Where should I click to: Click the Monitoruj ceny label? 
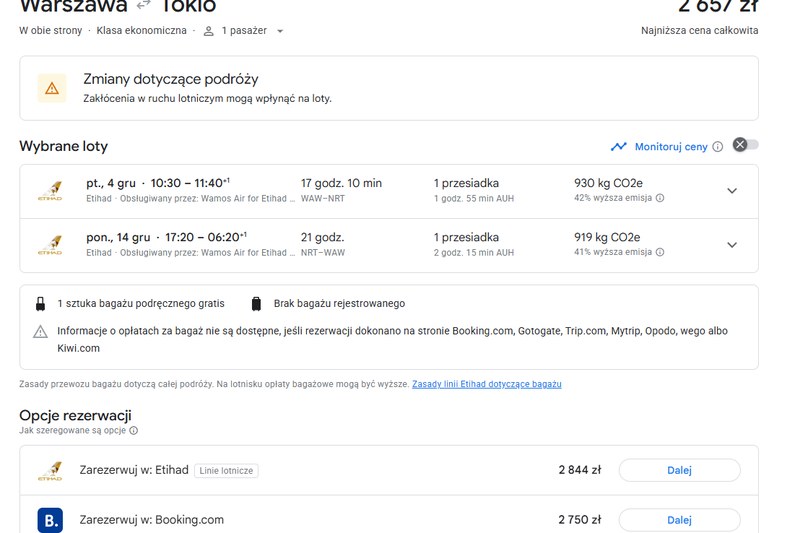pyautogui.click(x=671, y=147)
